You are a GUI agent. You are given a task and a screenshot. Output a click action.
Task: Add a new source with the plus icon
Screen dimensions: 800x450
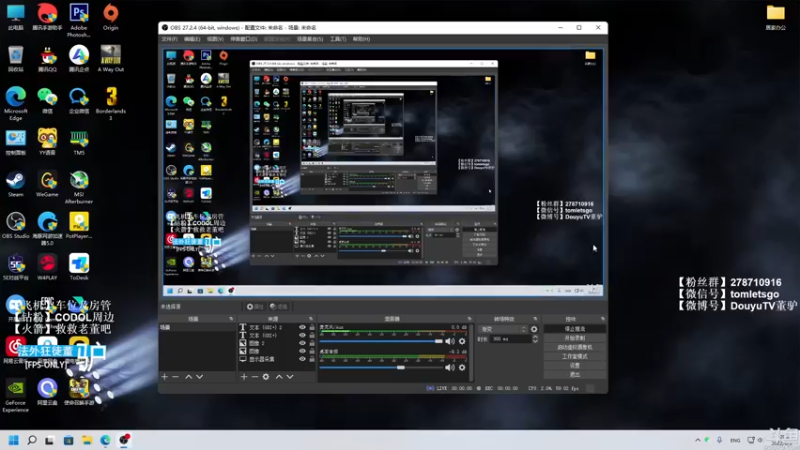[x=244, y=377]
